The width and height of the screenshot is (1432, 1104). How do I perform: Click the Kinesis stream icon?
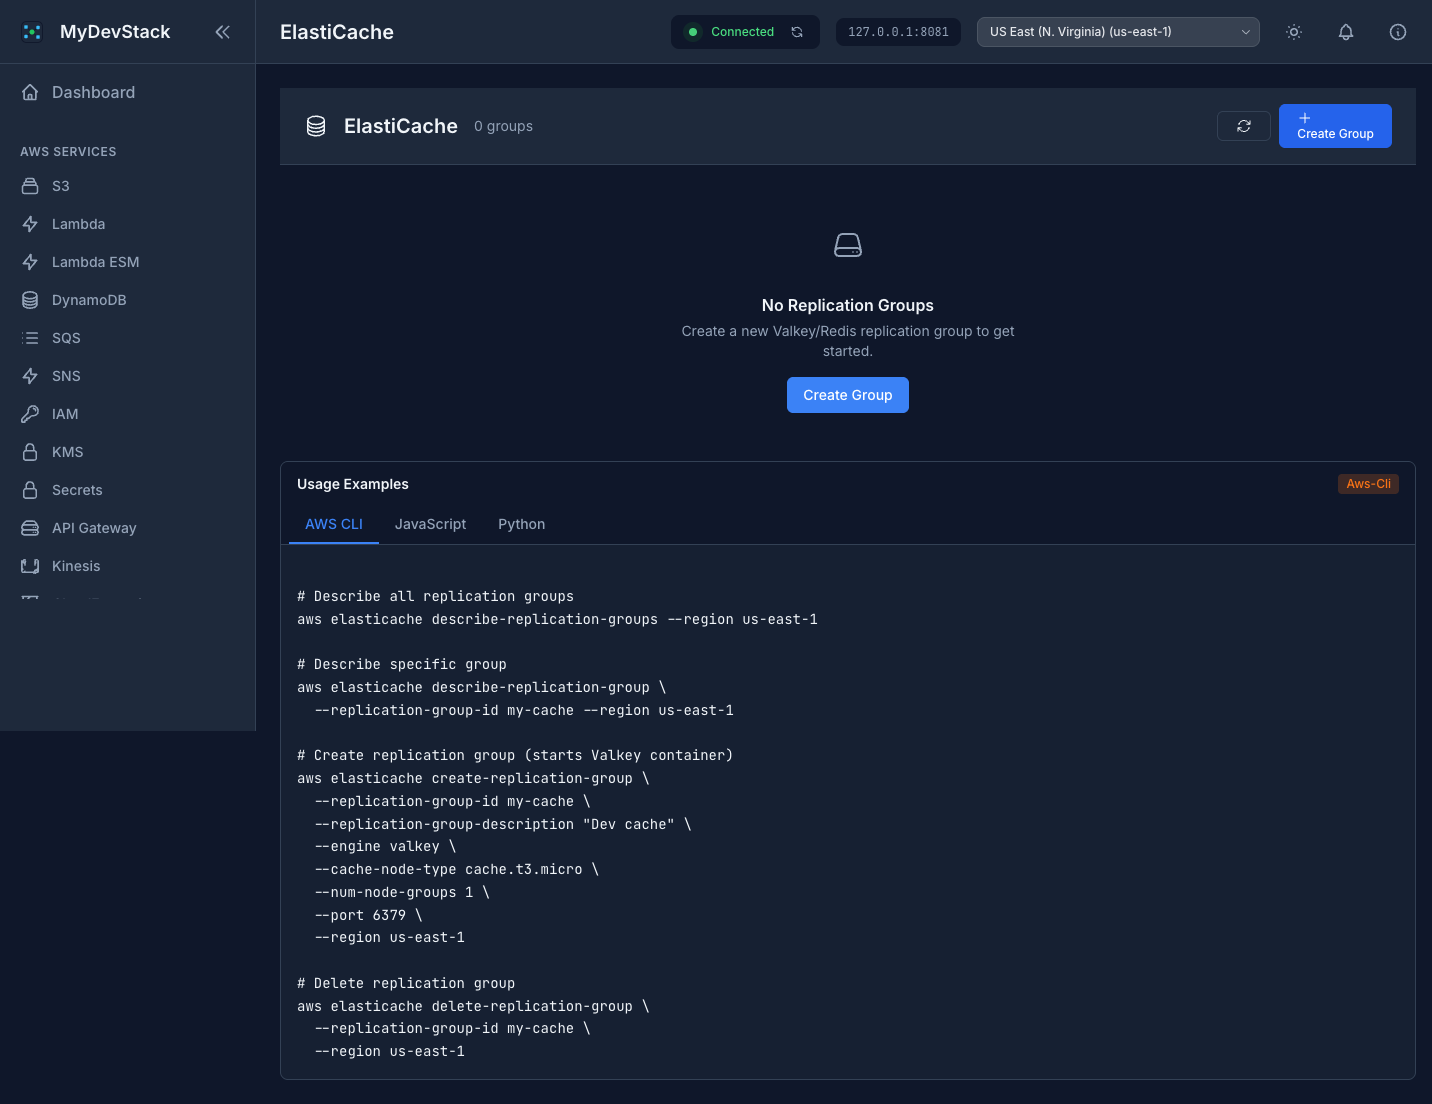pos(30,566)
